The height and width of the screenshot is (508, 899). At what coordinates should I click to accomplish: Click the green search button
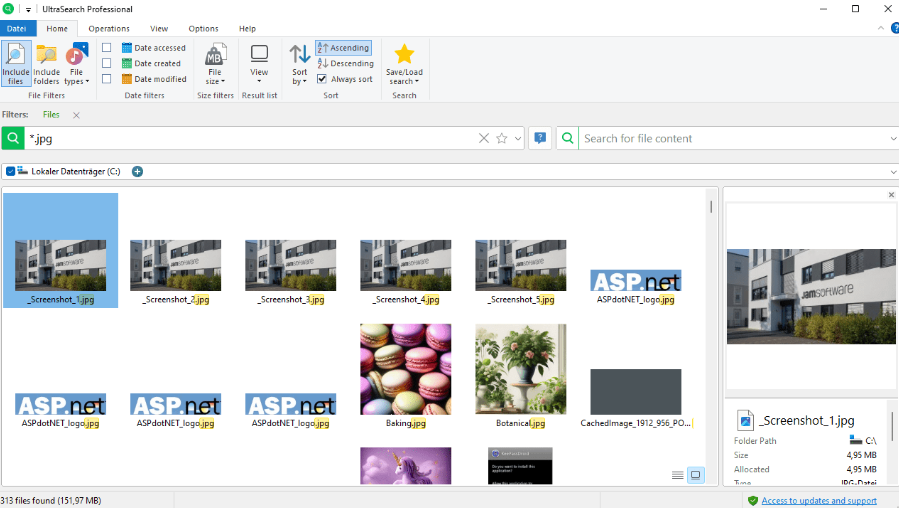click(13, 138)
